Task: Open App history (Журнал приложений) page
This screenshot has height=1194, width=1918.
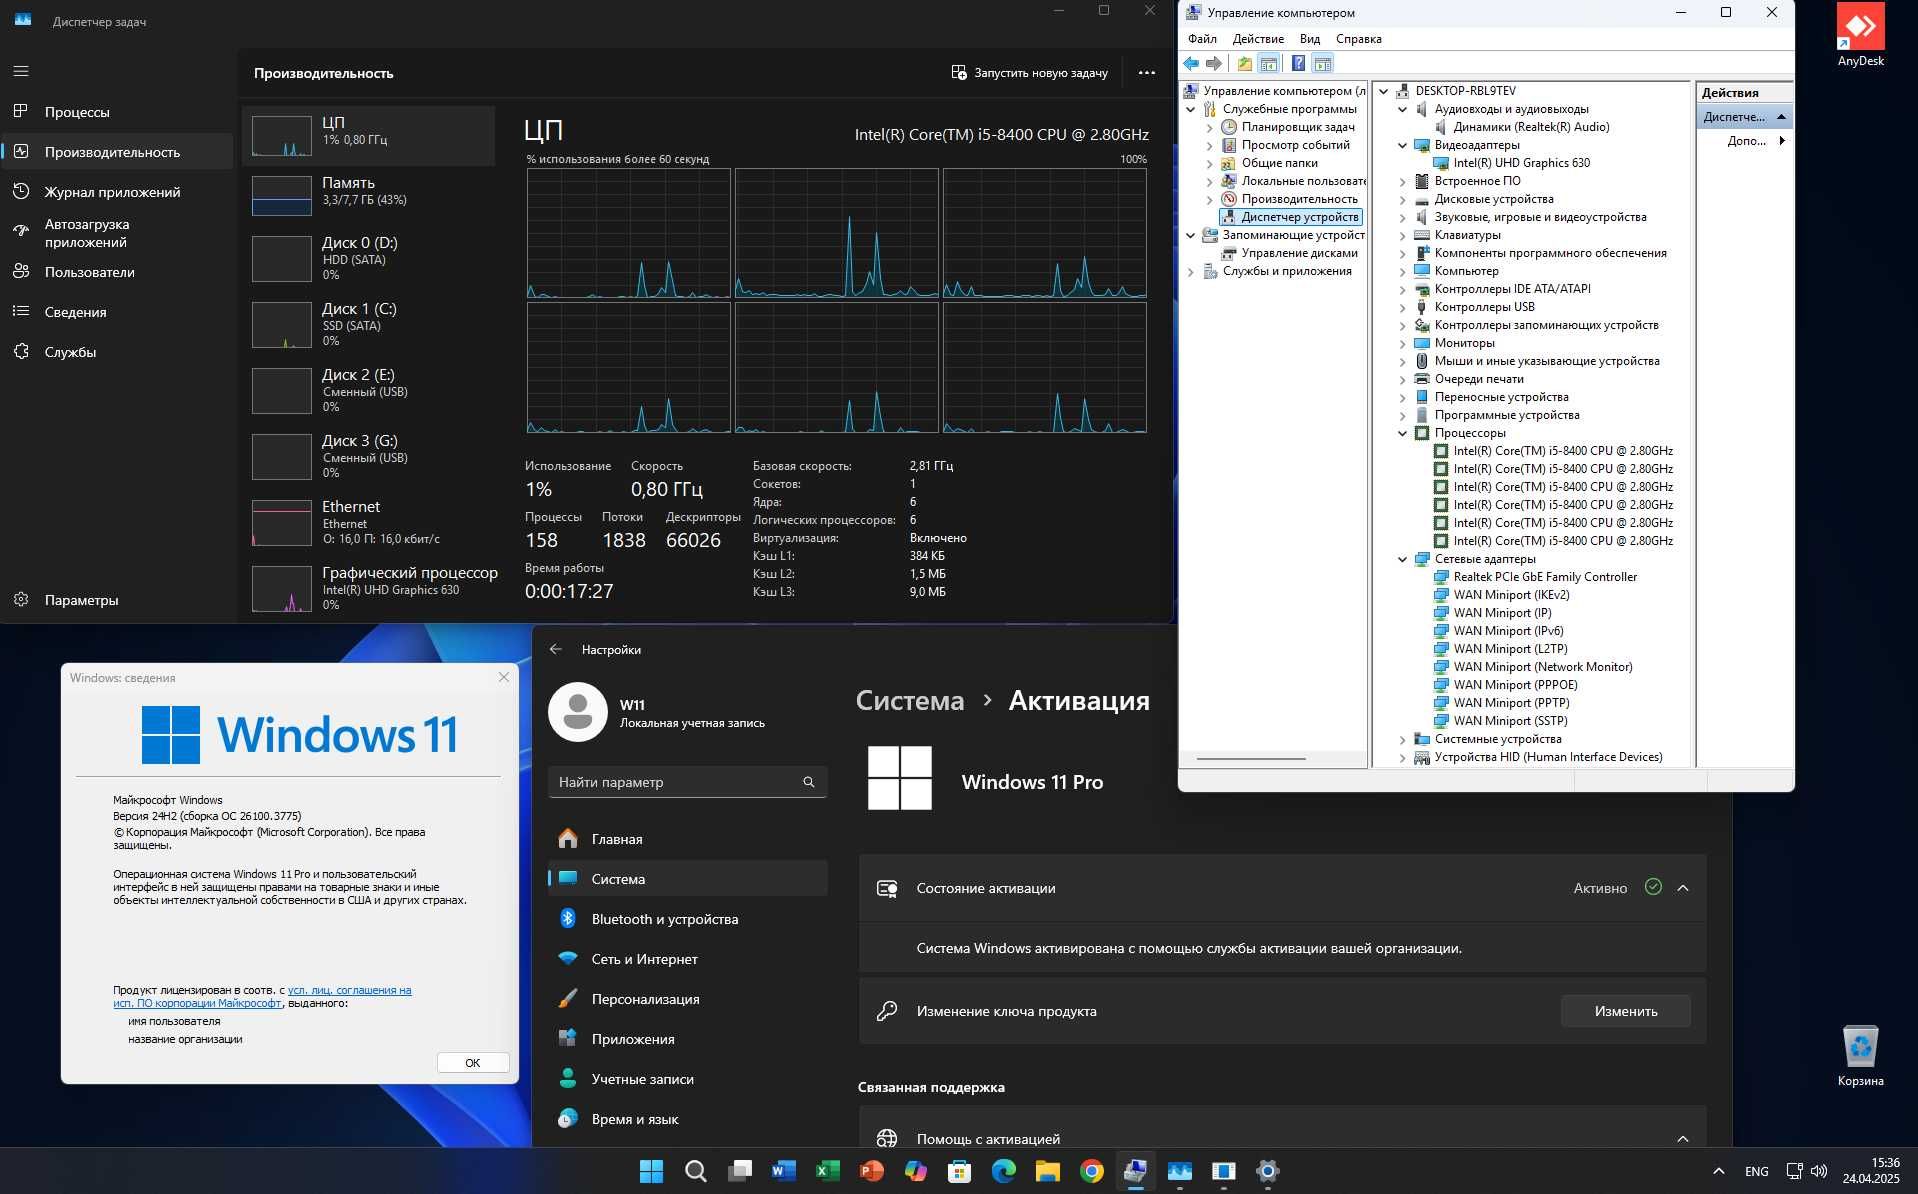Action: pyautogui.click(x=116, y=192)
